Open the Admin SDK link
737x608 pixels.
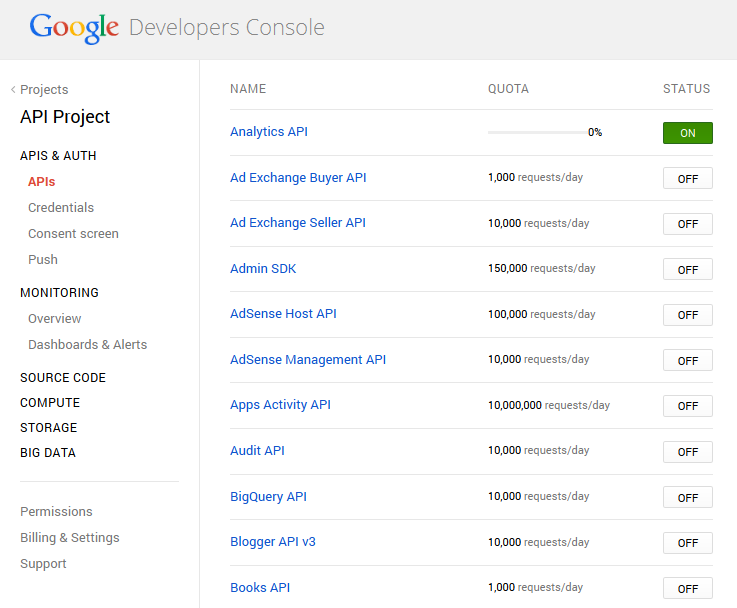[x=263, y=268]
